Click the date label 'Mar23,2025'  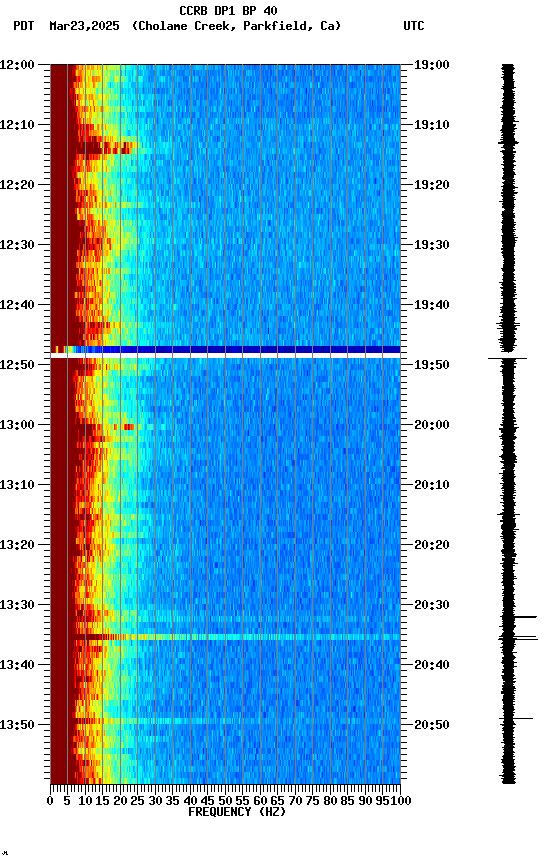tap(84, 26)
